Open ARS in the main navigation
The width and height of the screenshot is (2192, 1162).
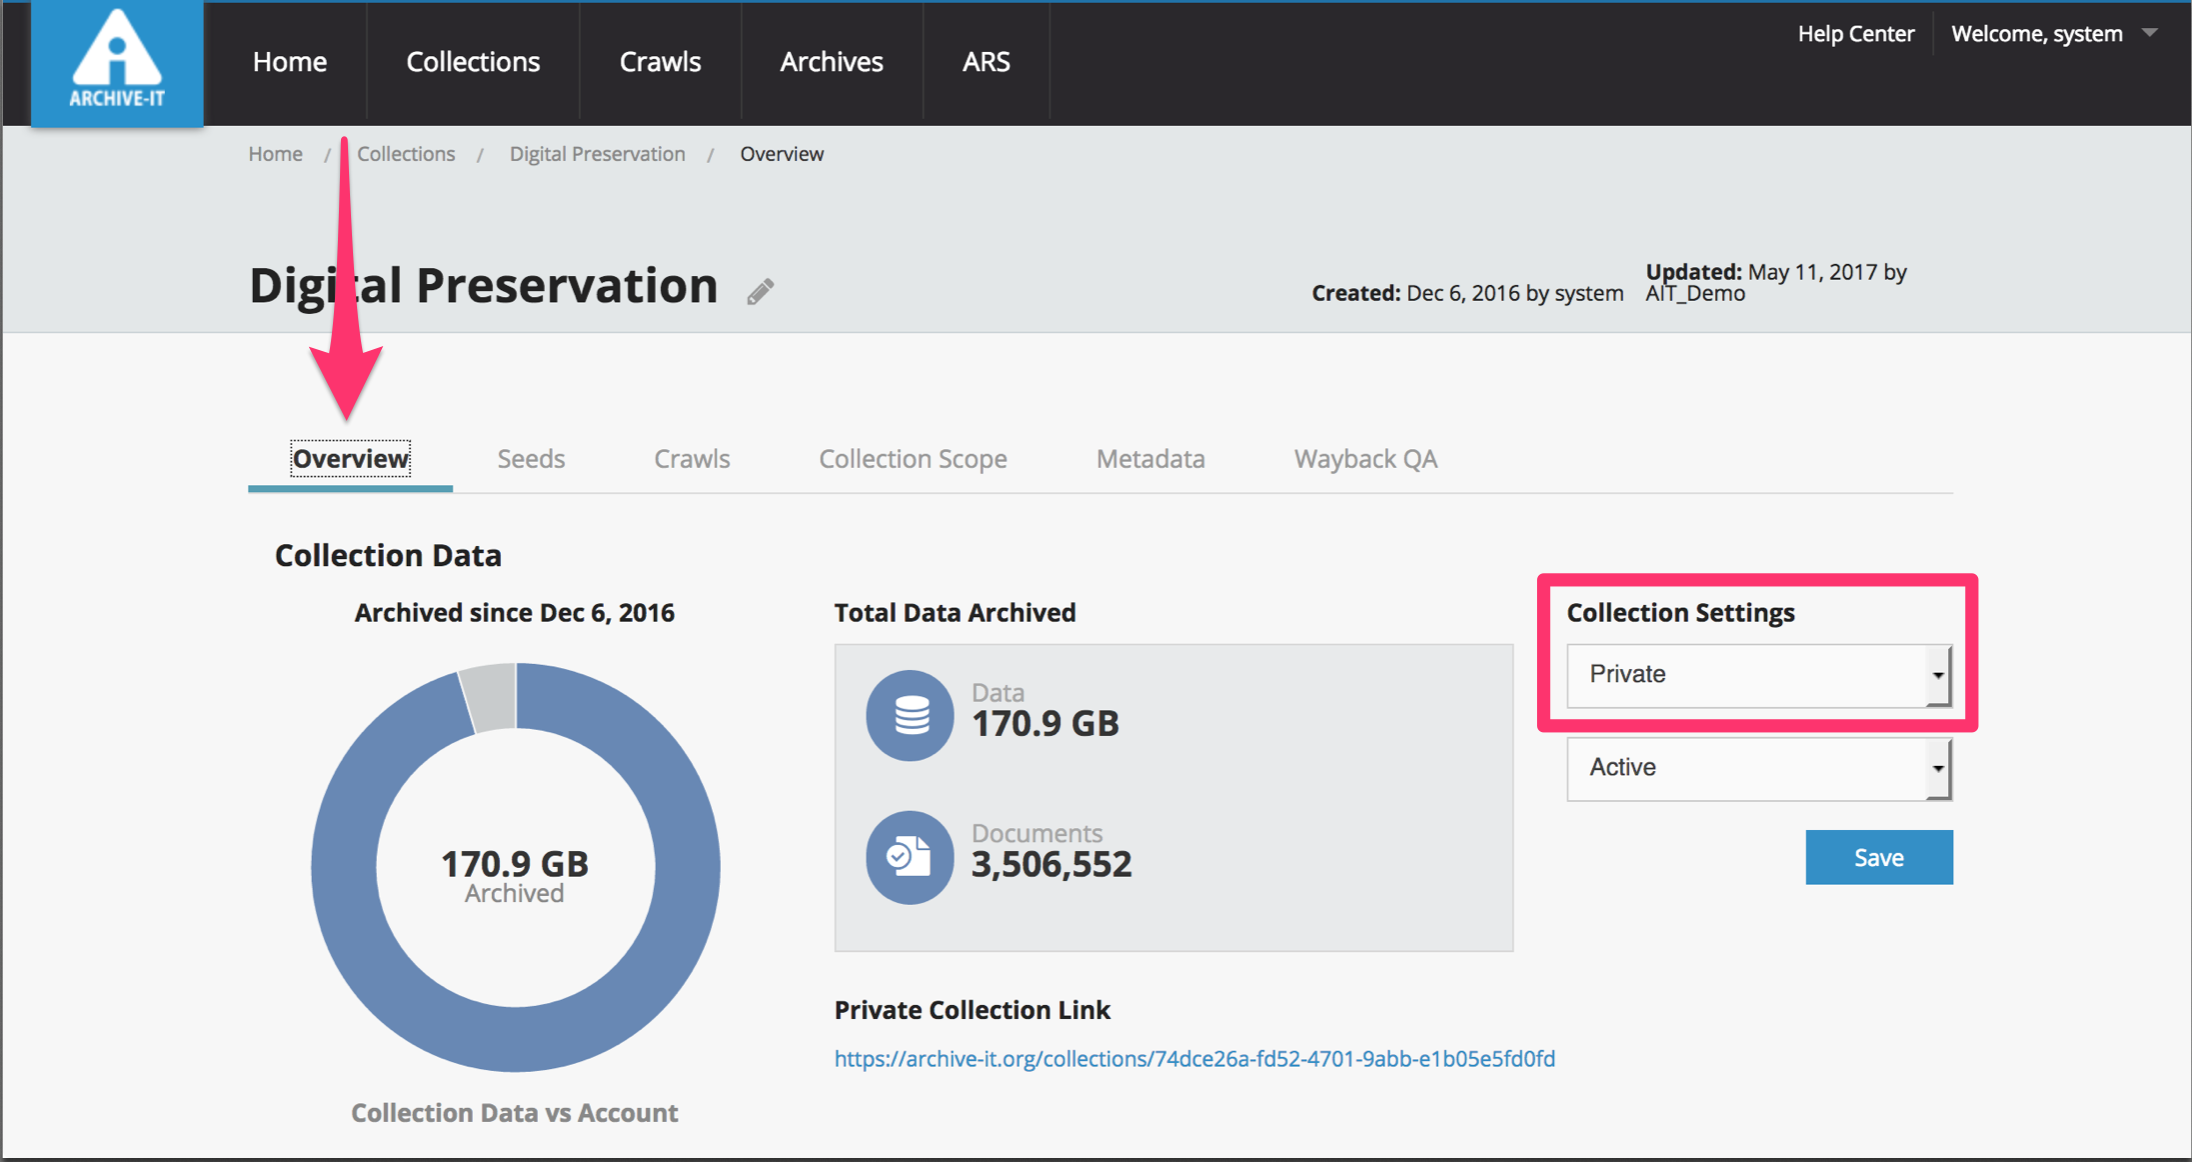click(x=986, y=62)
